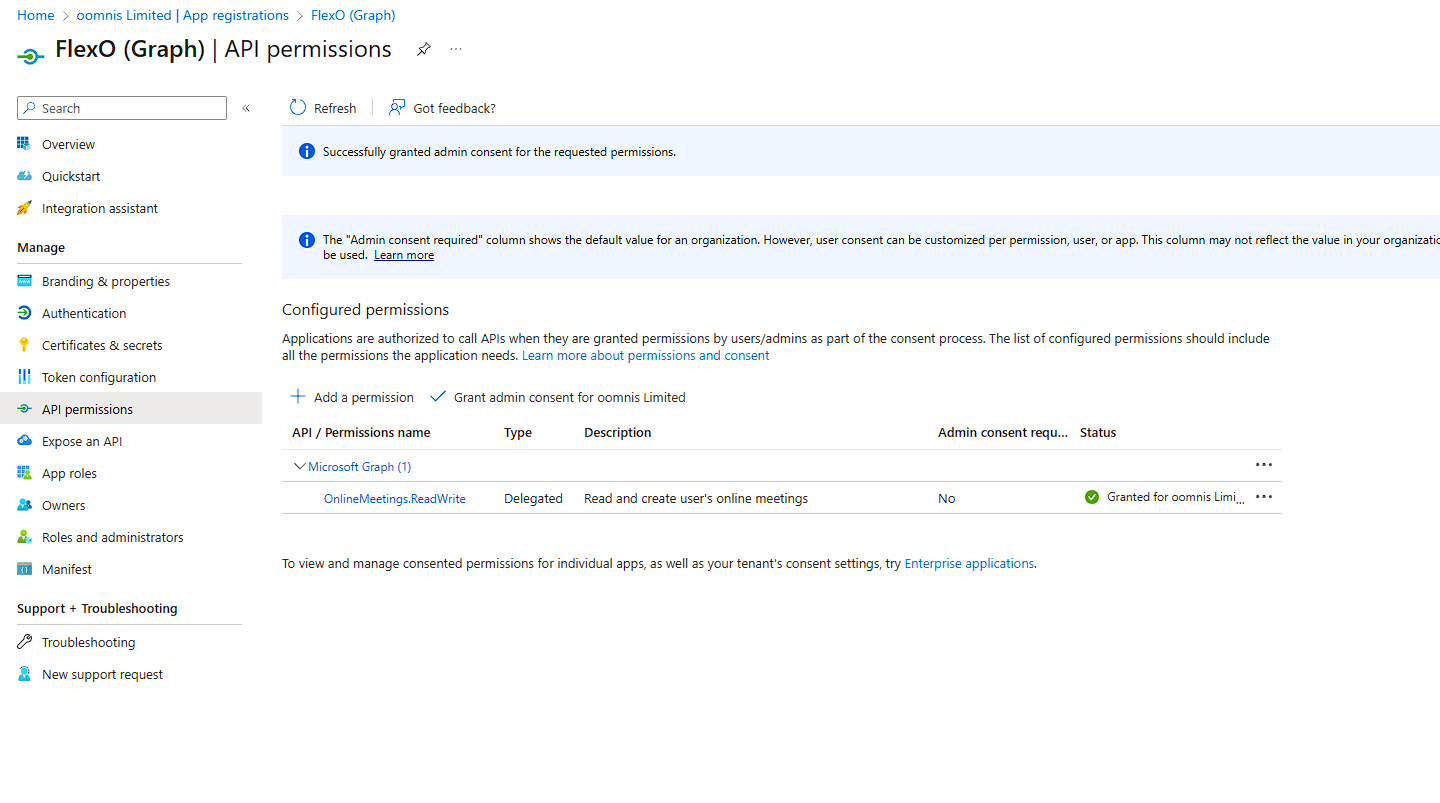Focus the sidebar Search input field
The image size is (1440, 803).
click(122, 108)
